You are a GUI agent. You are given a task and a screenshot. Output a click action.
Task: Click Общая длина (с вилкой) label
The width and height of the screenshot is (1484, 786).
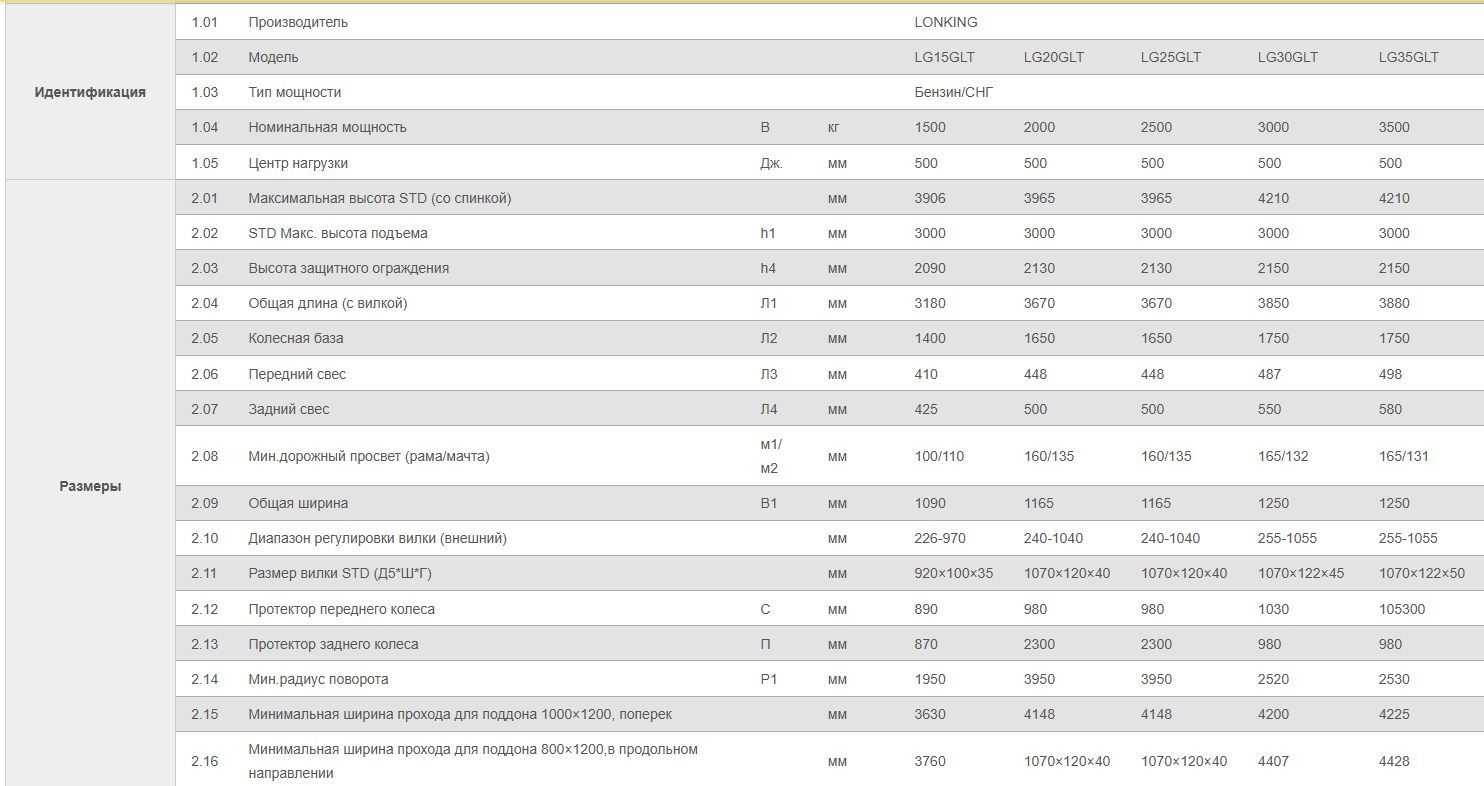(x=328, y=303)
